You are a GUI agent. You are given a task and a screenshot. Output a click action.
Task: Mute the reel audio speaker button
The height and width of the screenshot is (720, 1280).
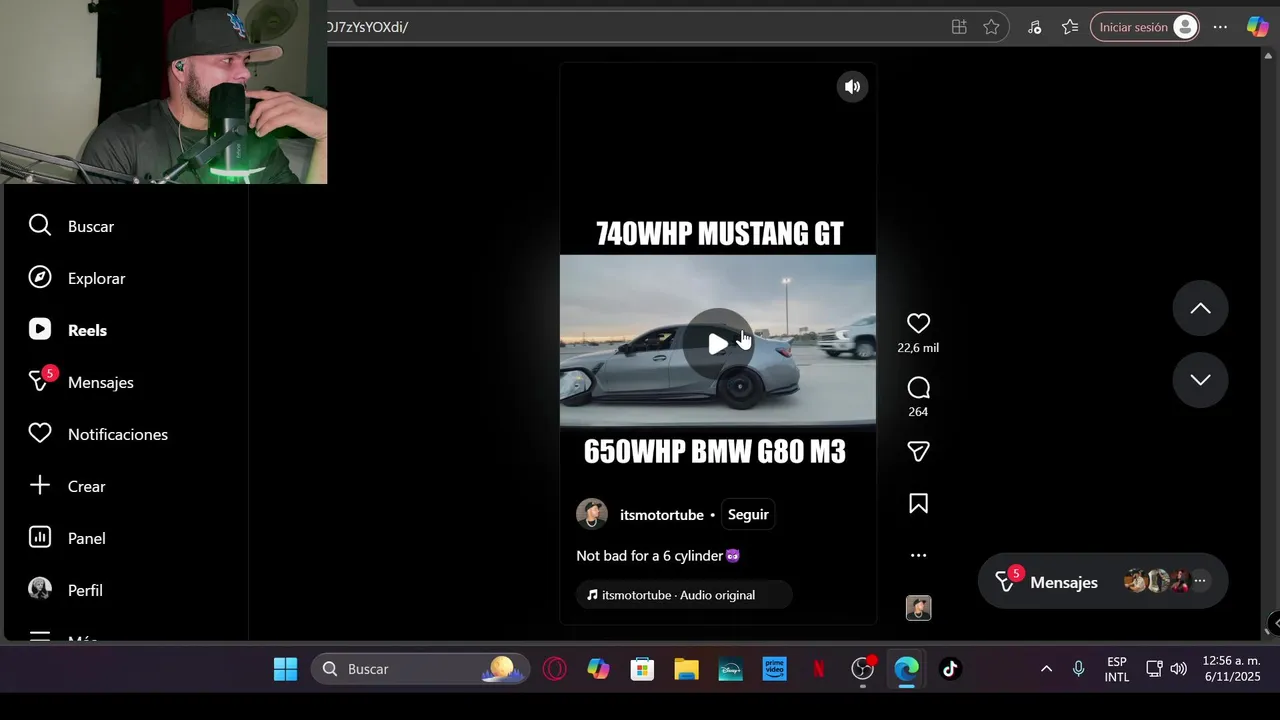point(852,87)
